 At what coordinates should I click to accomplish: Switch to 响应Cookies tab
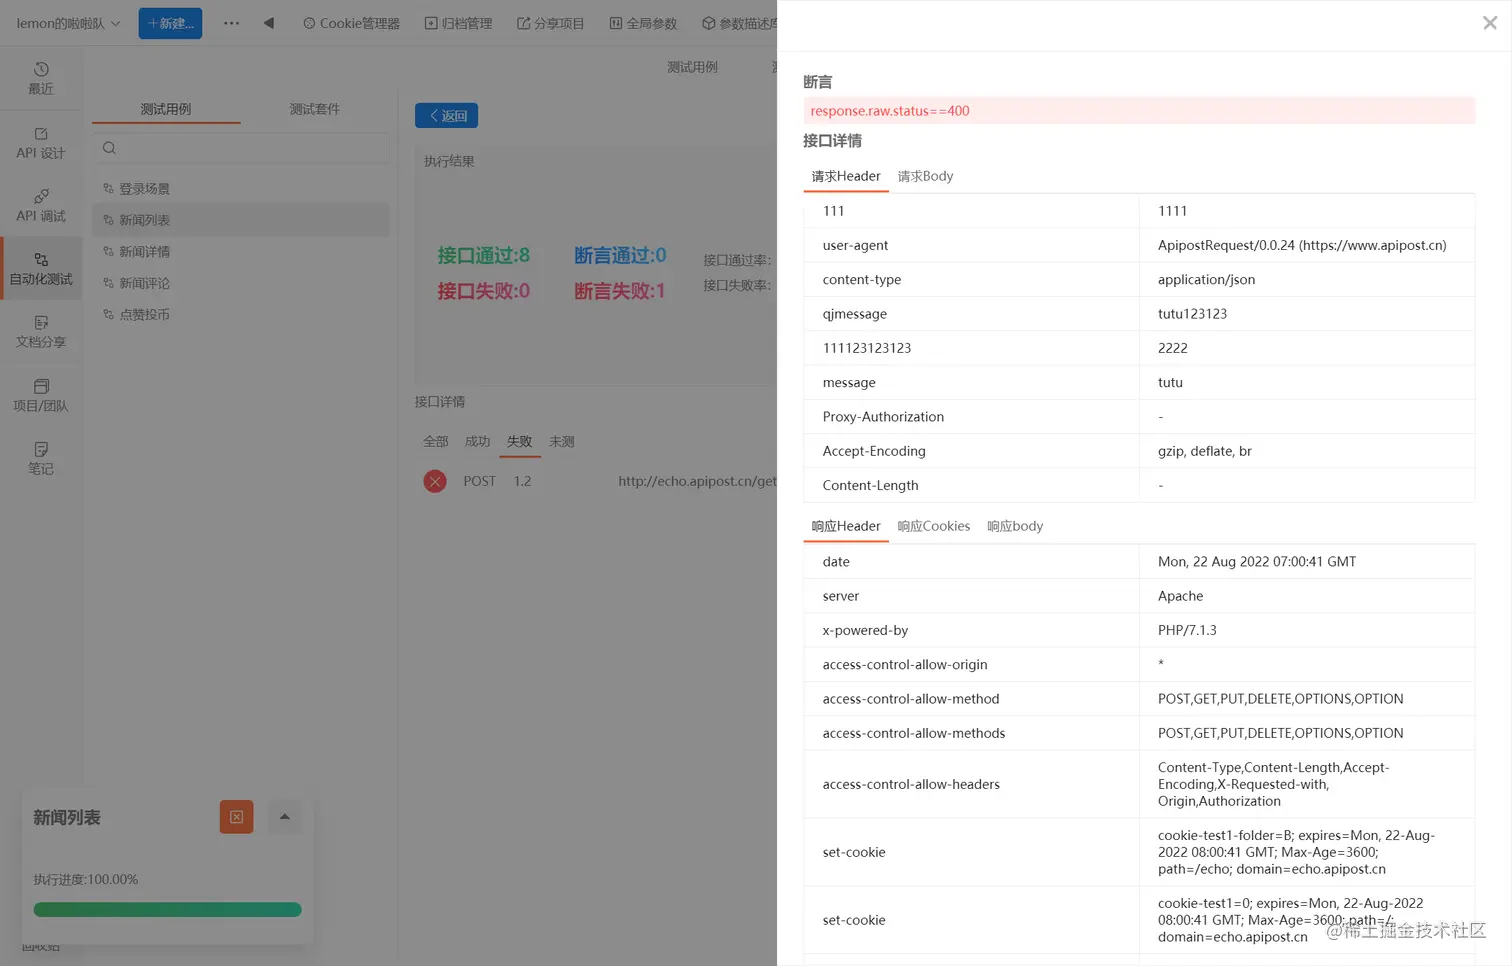coord(934,526)
